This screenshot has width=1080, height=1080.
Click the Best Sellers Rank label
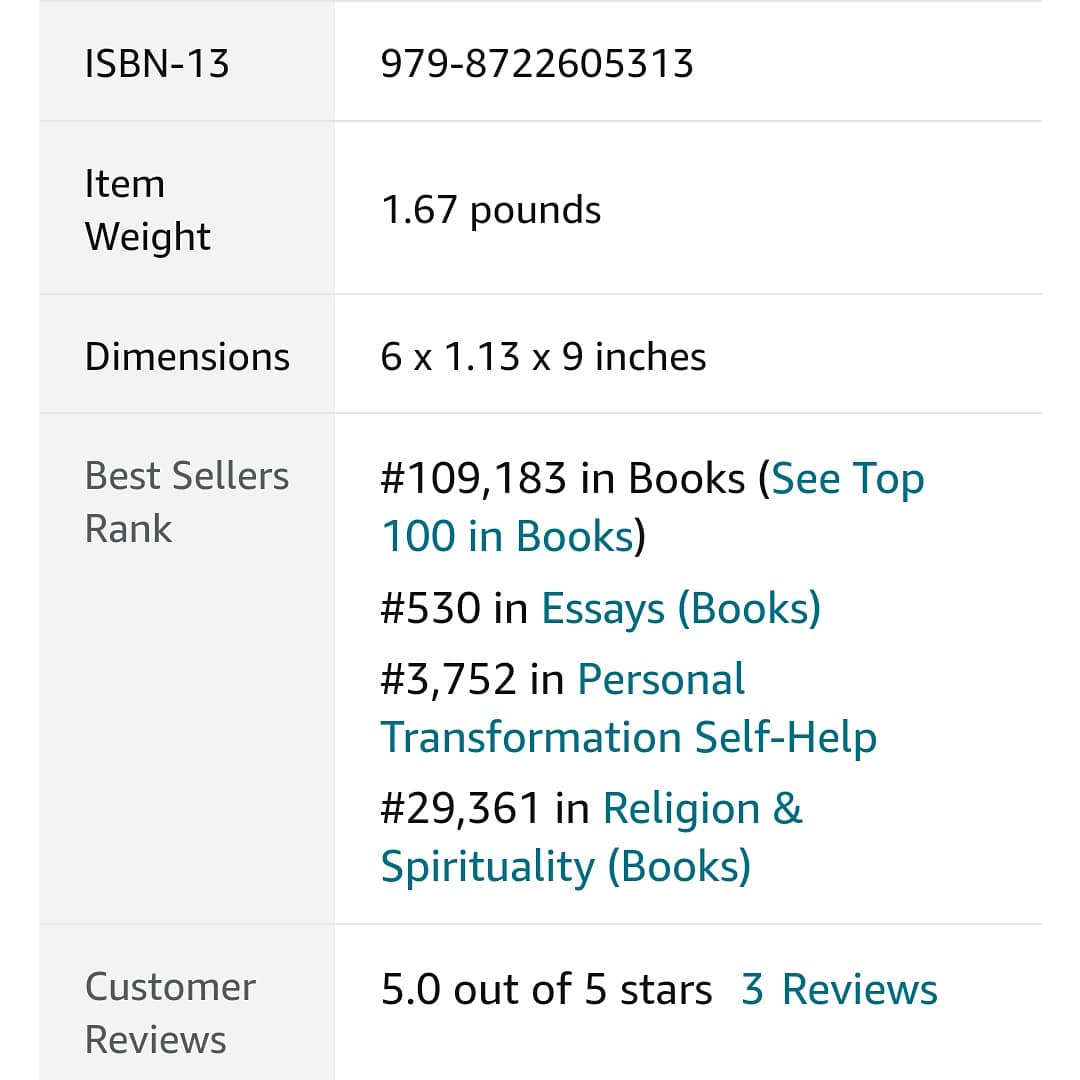[x=187, y=501]
